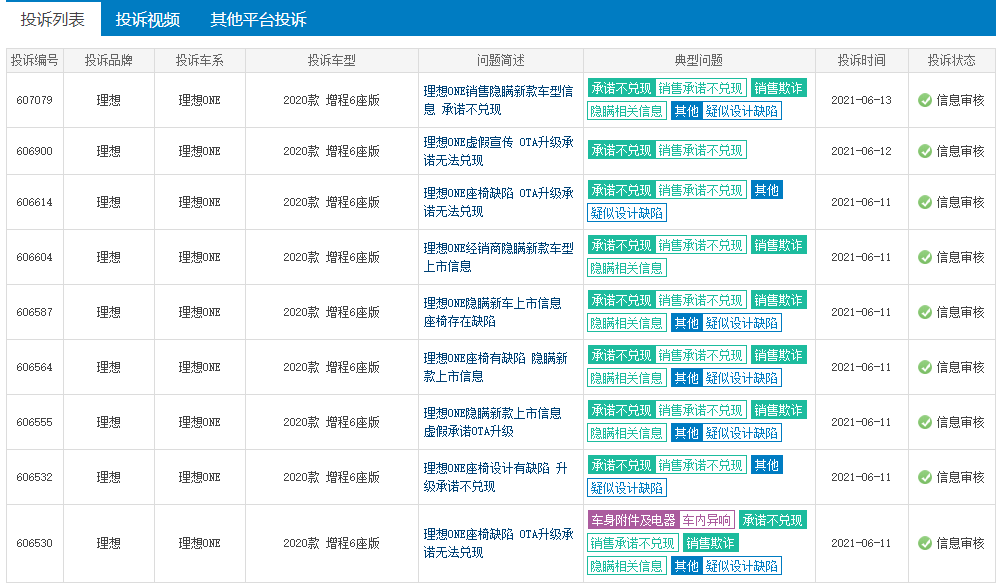Open the 其他平台投诉 tab
The width and height of the screenshot is (1006, 583).
pyautogui.click(x=259, y=19)
